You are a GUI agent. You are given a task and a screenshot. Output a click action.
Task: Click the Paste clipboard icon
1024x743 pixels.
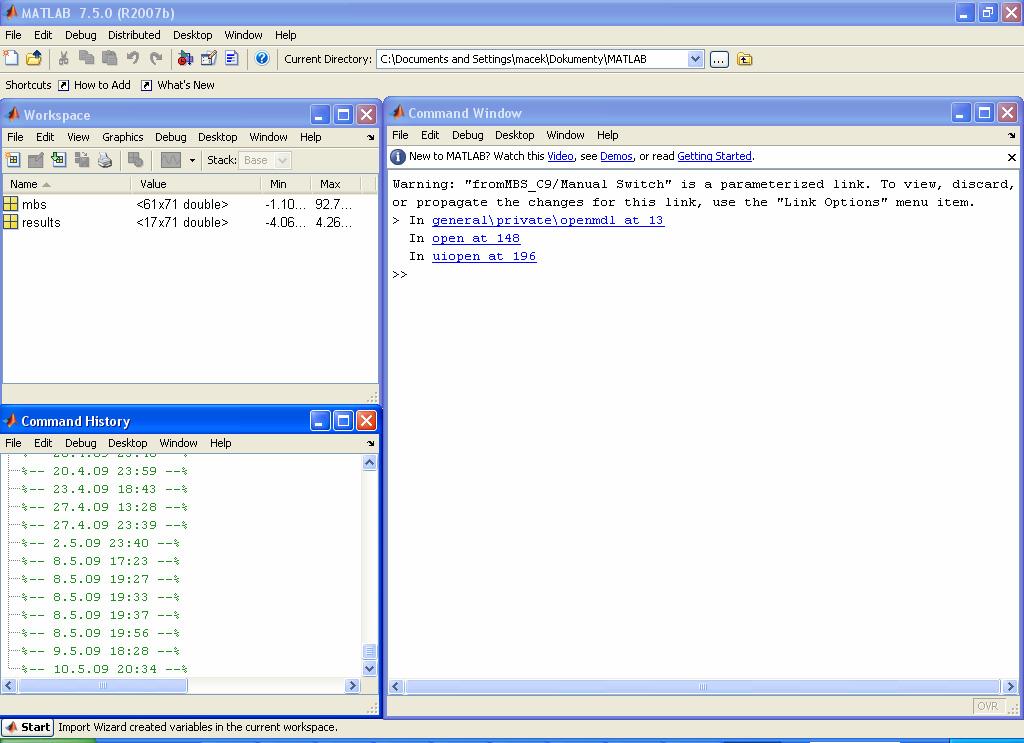tap(109, 59)
